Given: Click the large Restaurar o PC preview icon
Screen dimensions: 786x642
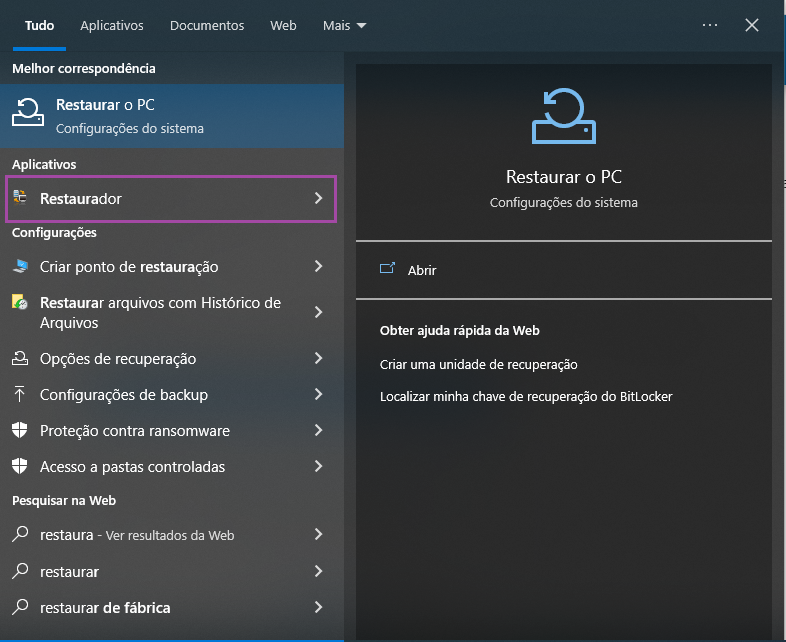Looking at the screenshot, I should [x=564, y=116].
